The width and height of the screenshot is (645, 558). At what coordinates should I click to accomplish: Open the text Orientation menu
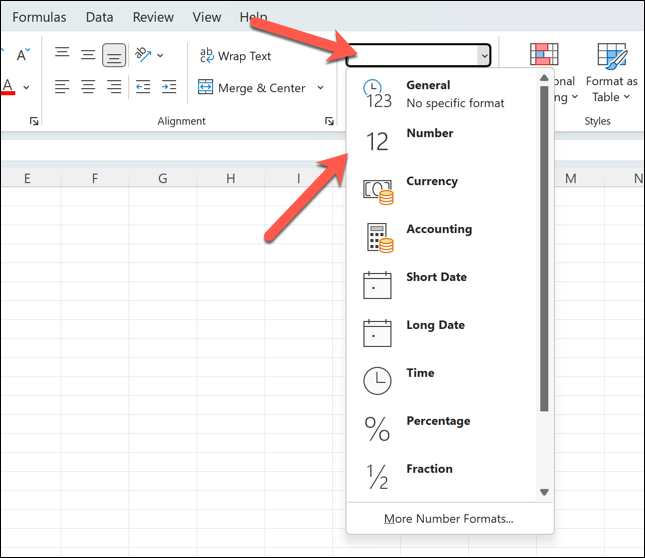[x=149, y=55]
